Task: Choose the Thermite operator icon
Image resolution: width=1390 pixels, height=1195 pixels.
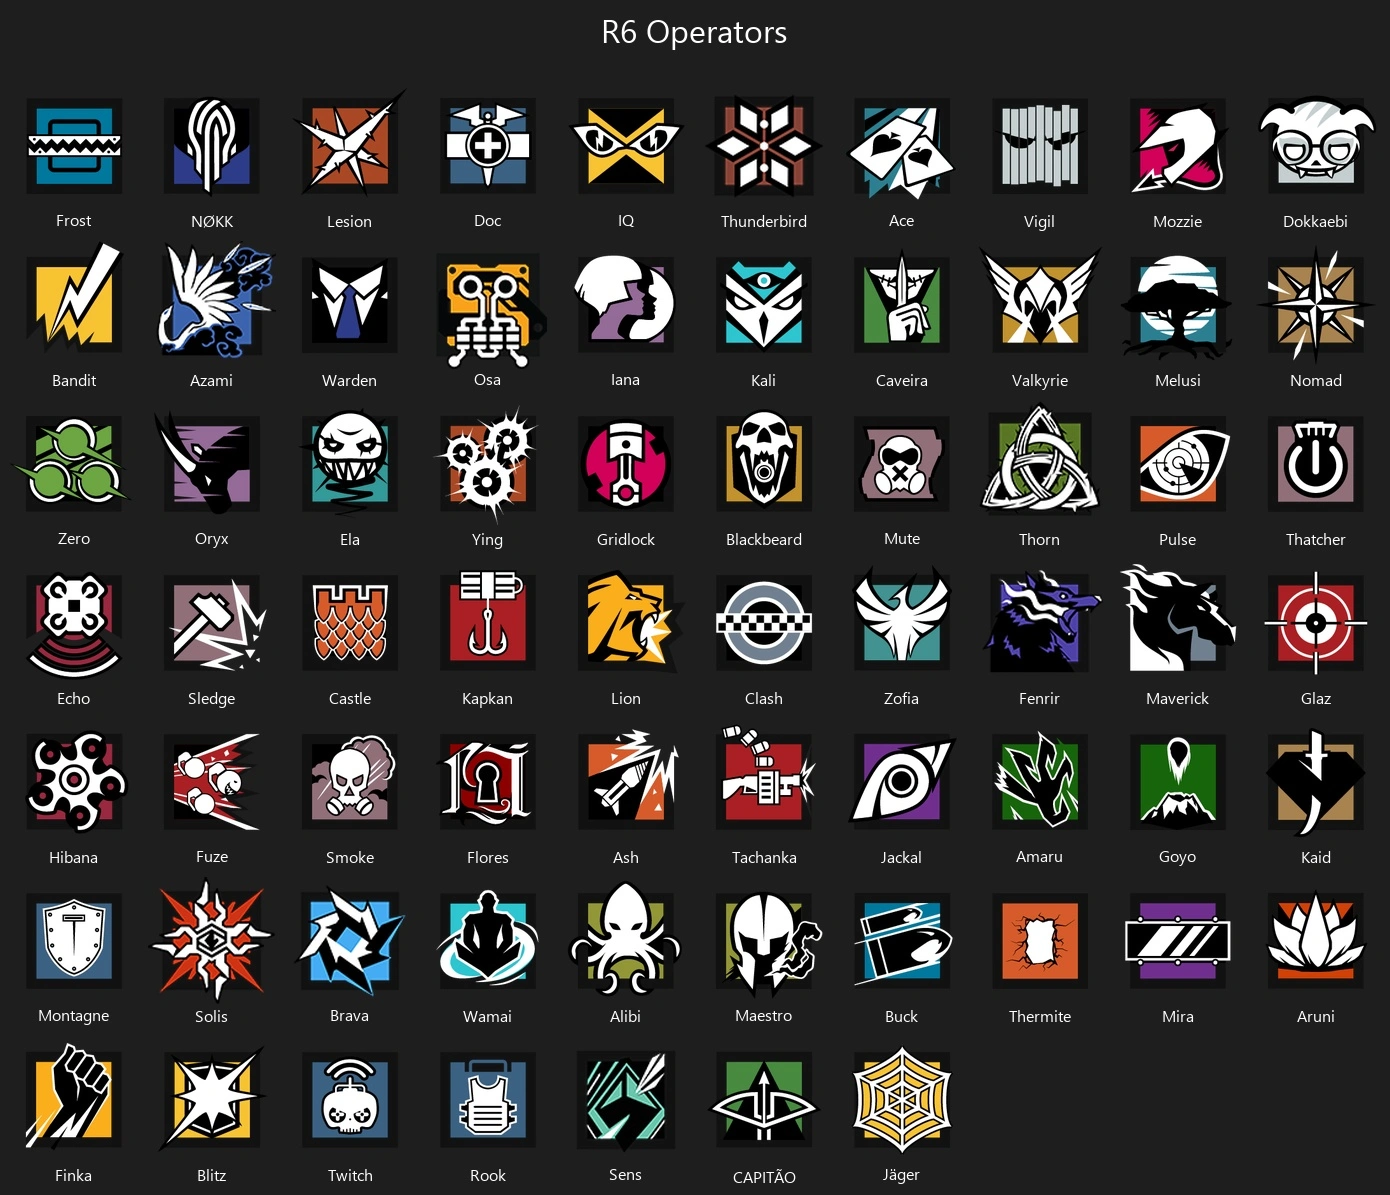Action: pyautogui.click(x=1040, y=940)
